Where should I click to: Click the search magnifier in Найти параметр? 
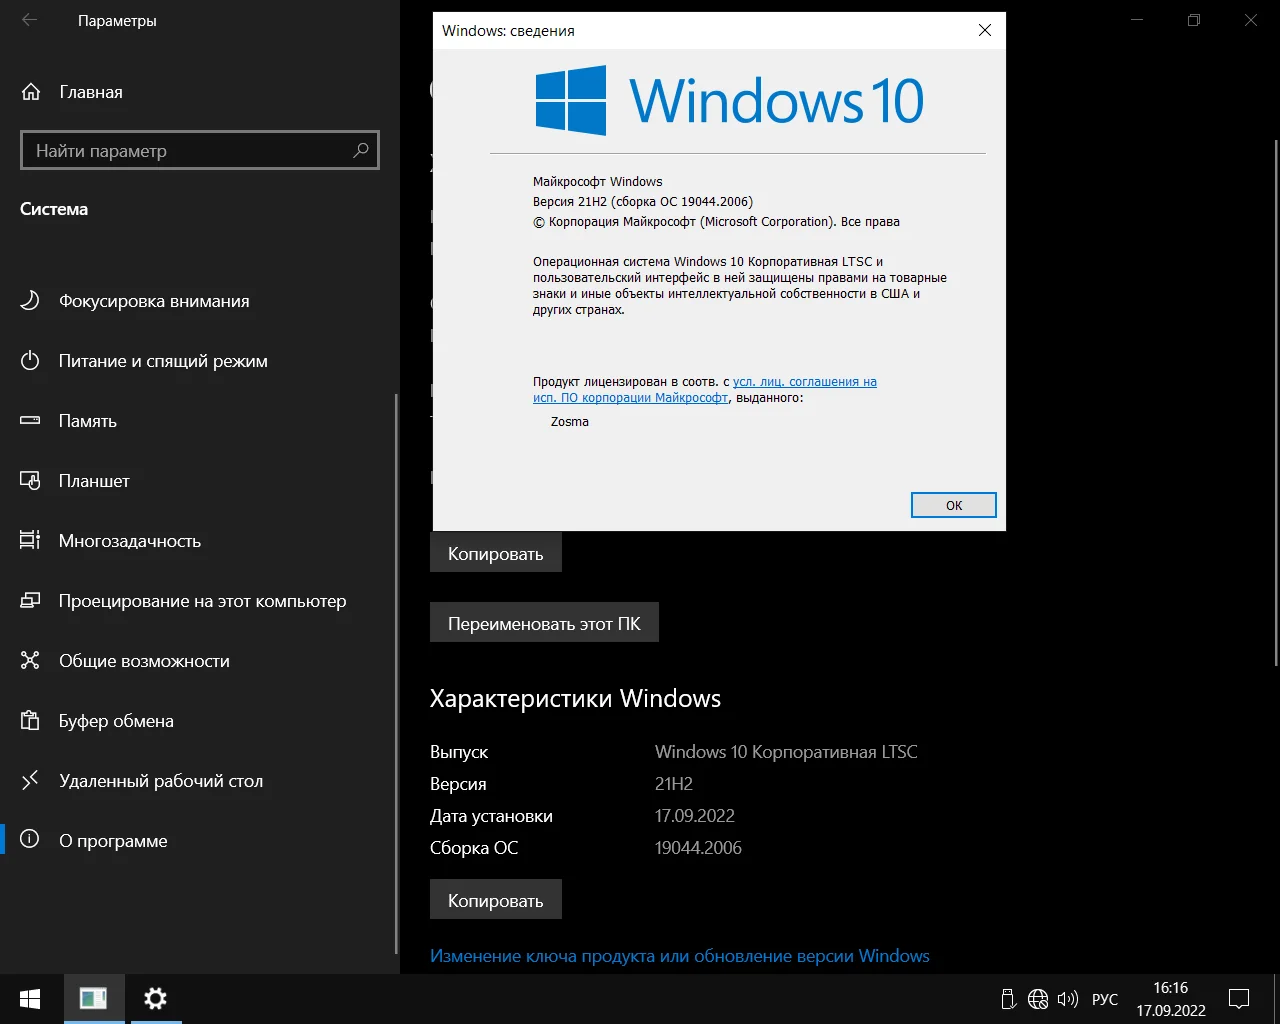[361, 150]
